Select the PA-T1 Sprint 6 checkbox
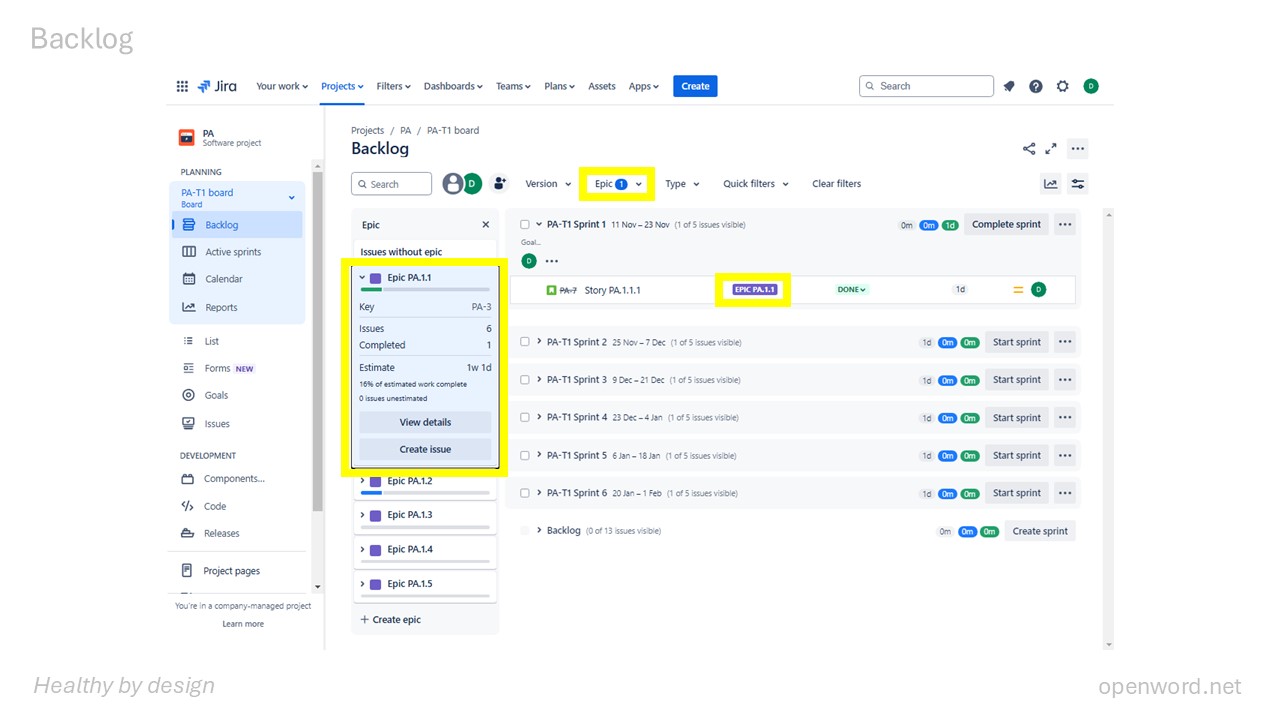Image resolution: width=1280 pixels, height=720 pixels. point(525,493)
